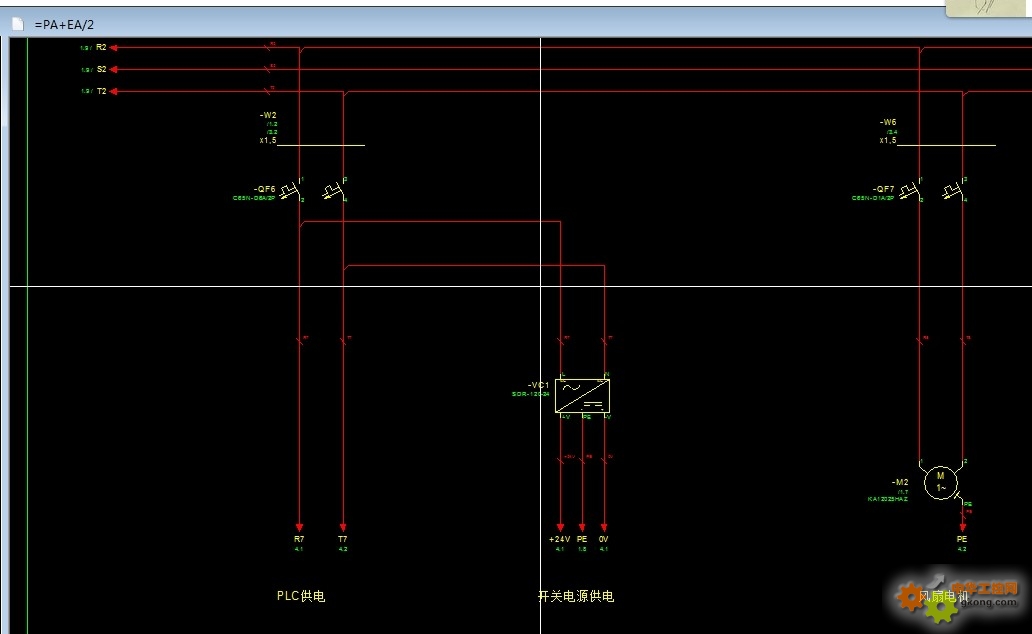Select the +24V output label
This screenshot has width=1032, height=634.
(559, 539)
